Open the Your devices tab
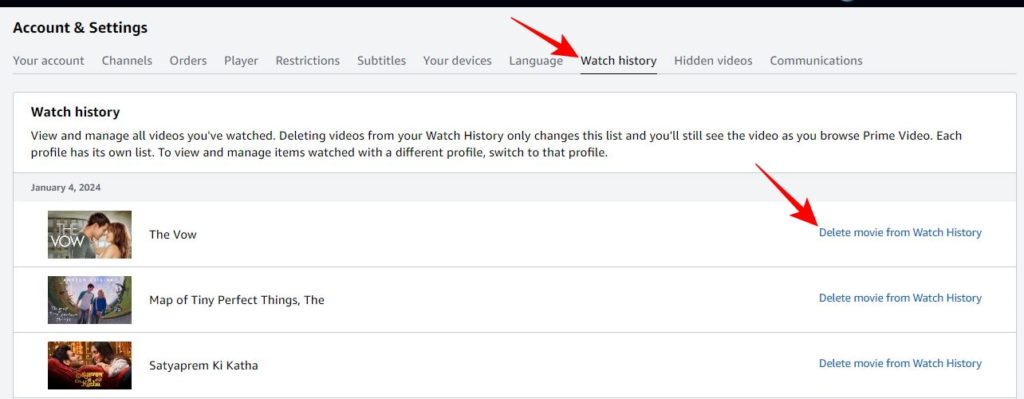Image resolution: width=1024 pixels, height=399 pixels. (x=457, y=61)
